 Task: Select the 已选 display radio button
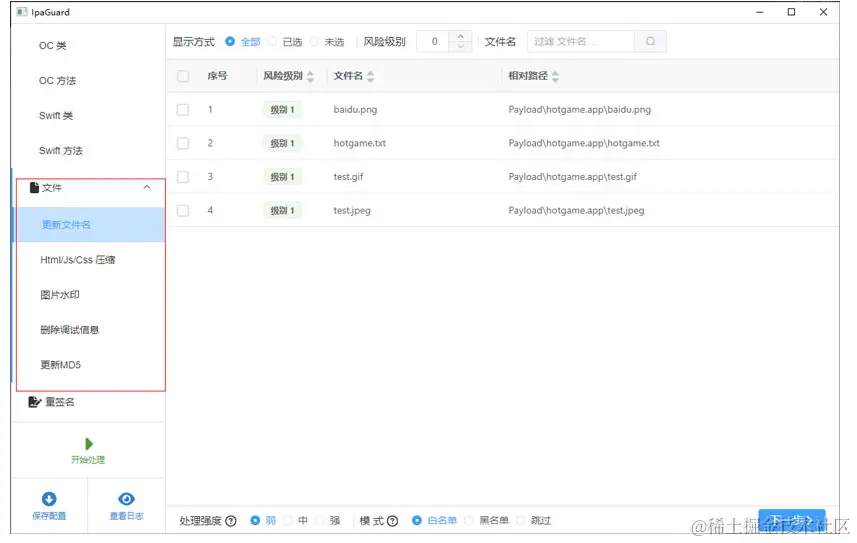[272, 42]
